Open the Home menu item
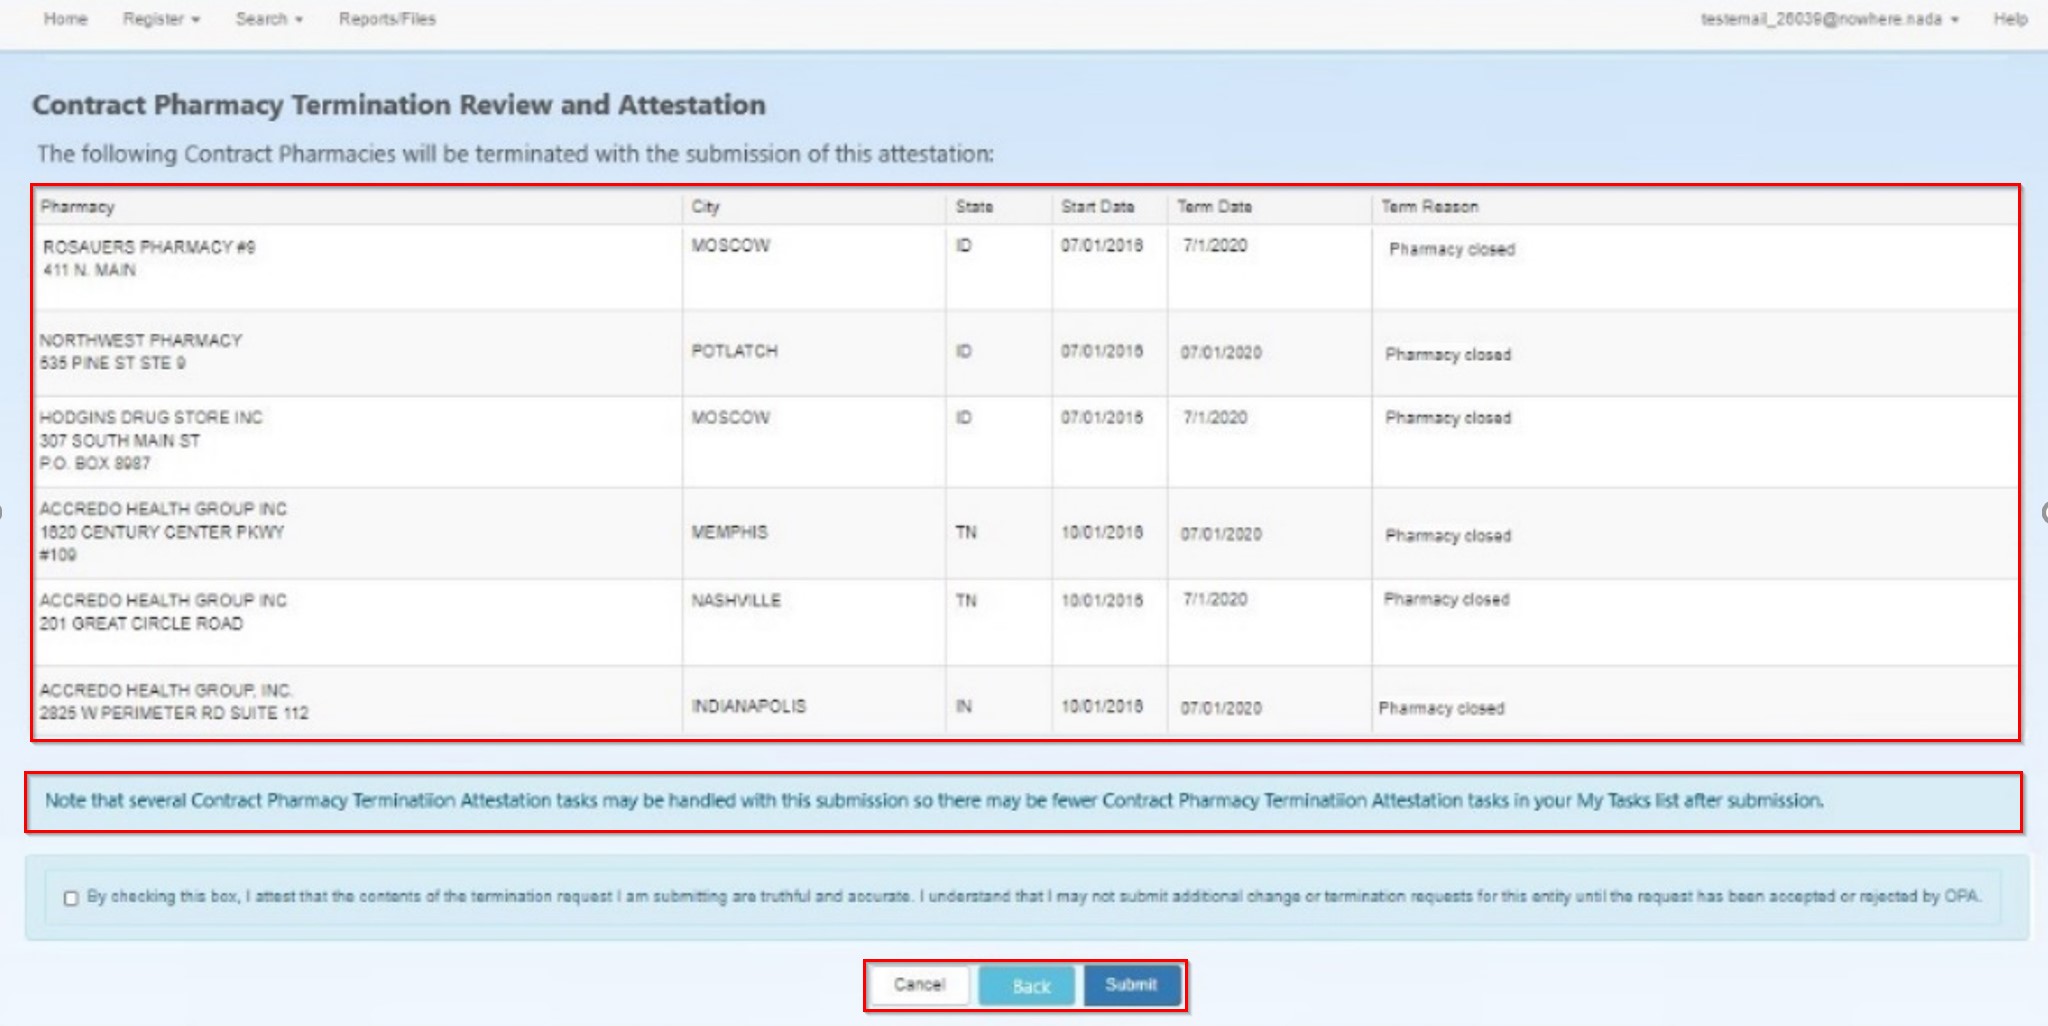 tap(66, 19)
